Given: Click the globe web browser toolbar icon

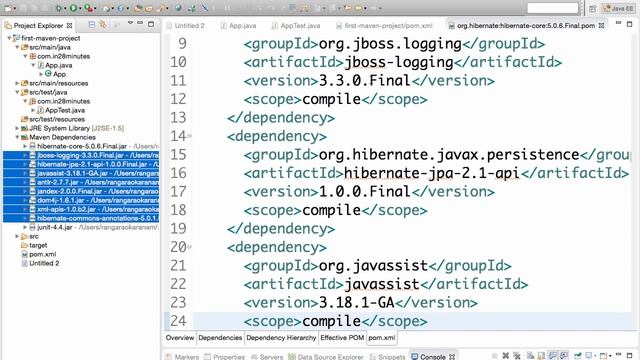Looking at the screenshot, I should click(178, 8).
